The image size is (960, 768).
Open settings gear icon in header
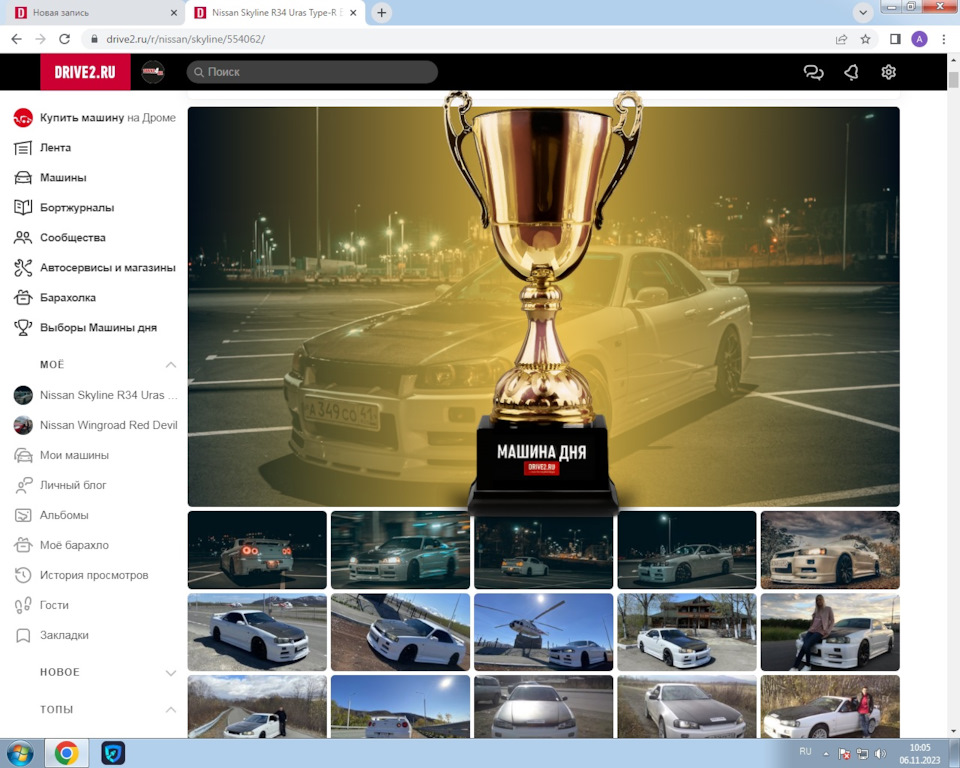pos(888,72)
